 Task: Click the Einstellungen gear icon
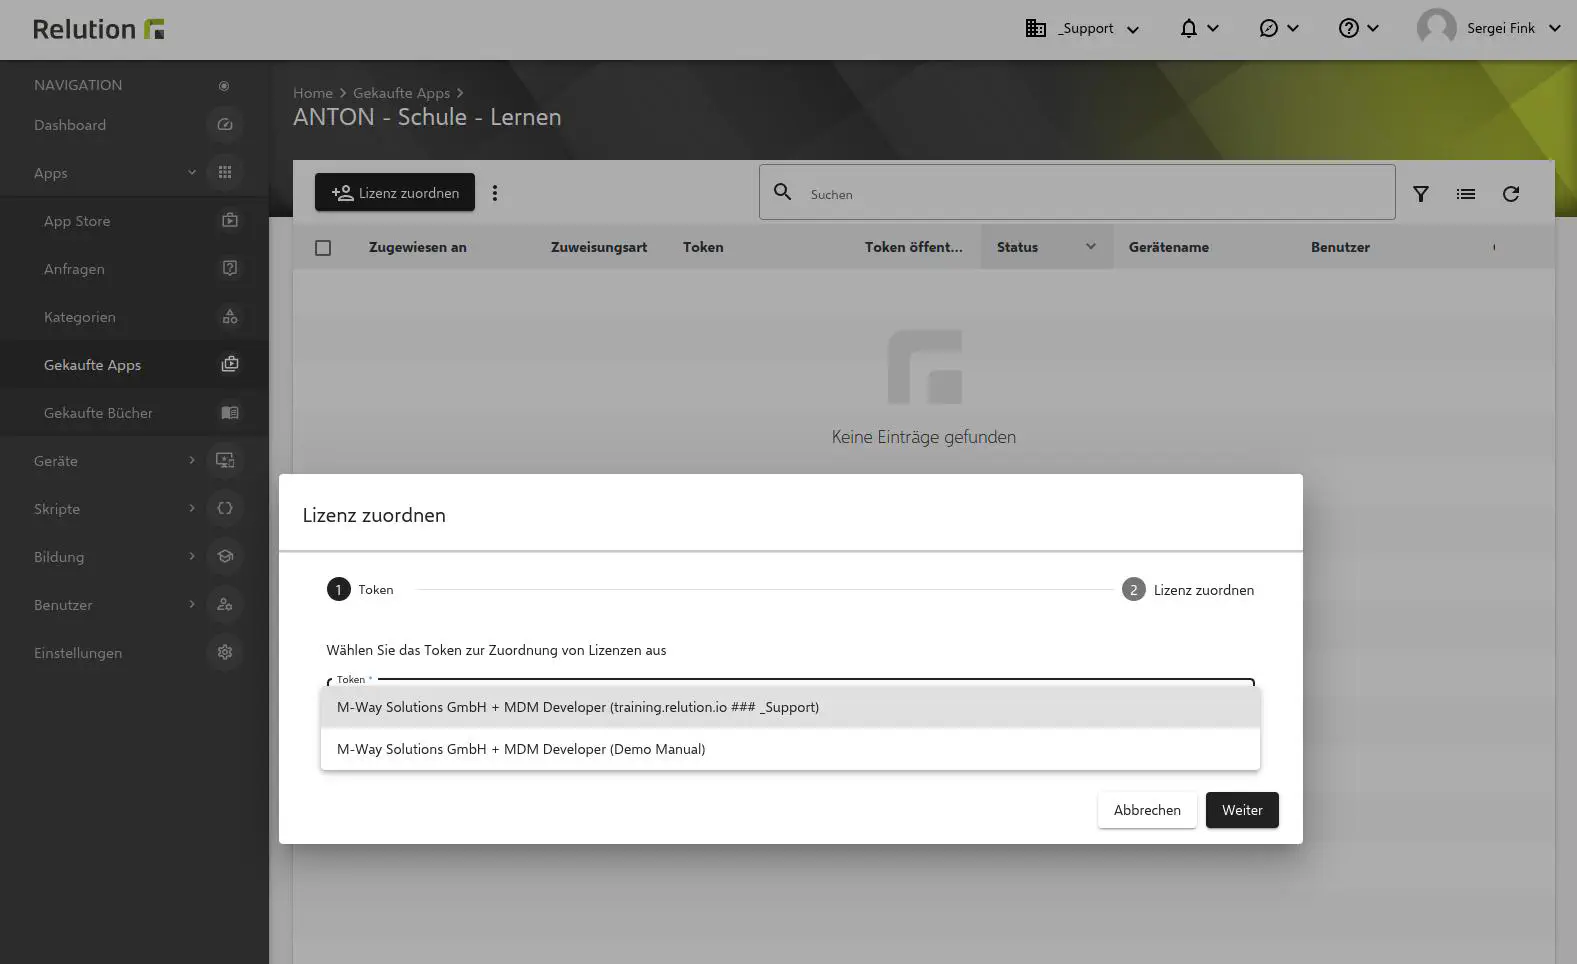click(x=225, y=652)
